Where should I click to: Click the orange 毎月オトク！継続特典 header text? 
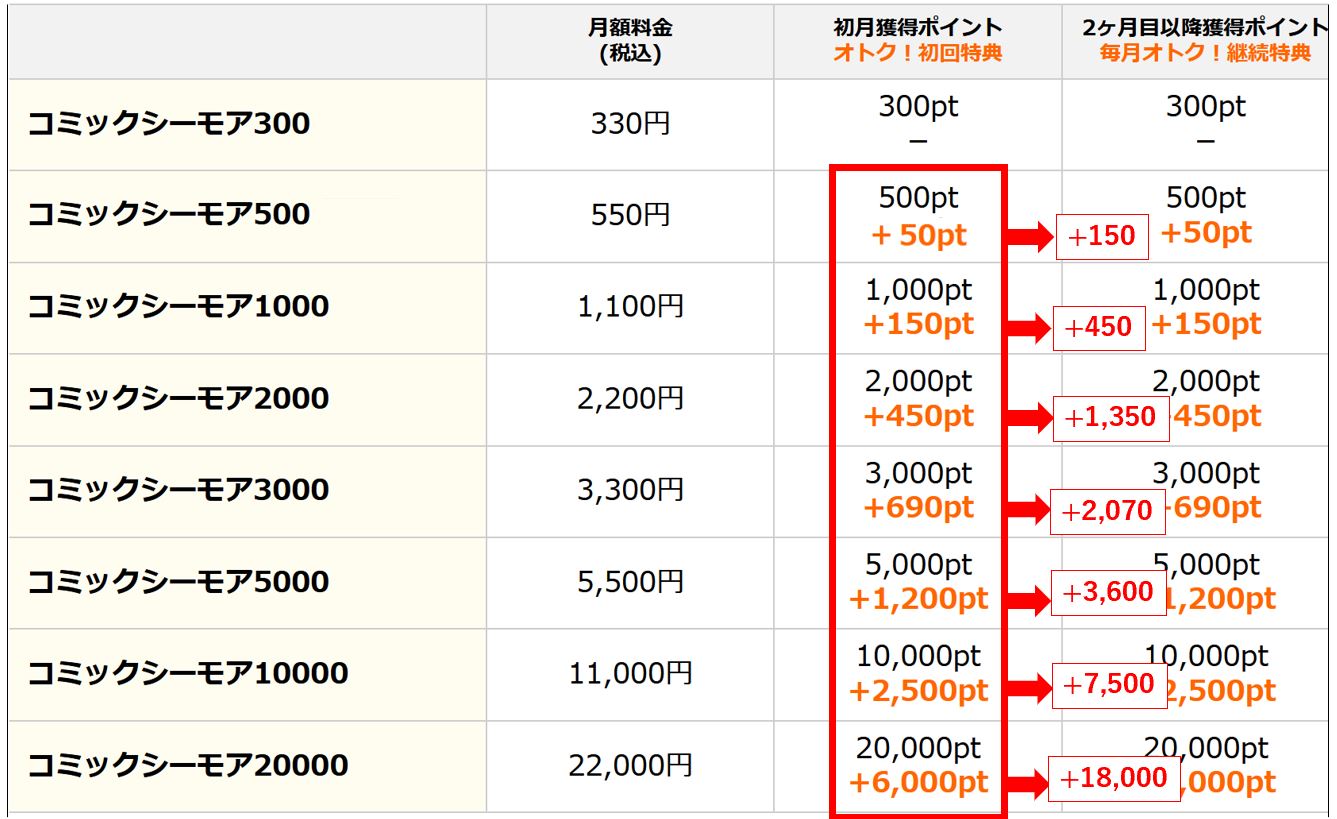1205,53
